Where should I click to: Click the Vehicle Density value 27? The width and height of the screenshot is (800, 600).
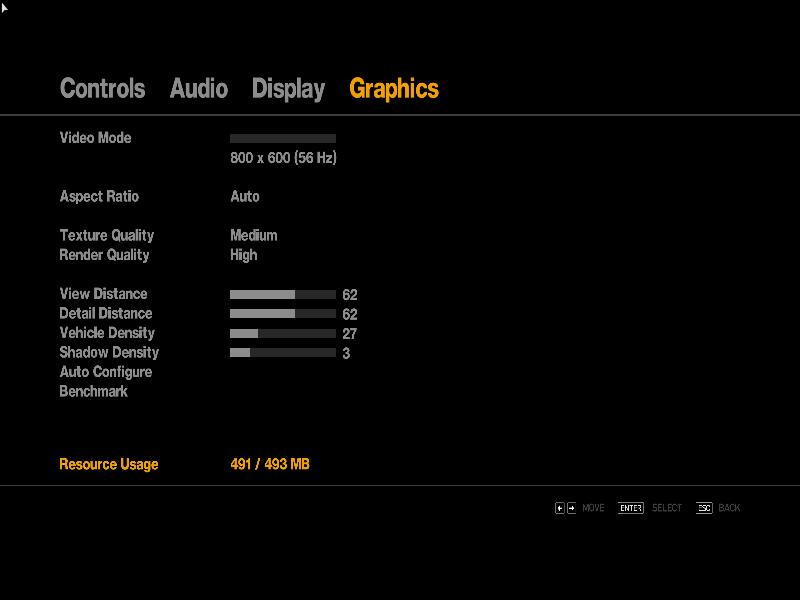tap(349, 334)
